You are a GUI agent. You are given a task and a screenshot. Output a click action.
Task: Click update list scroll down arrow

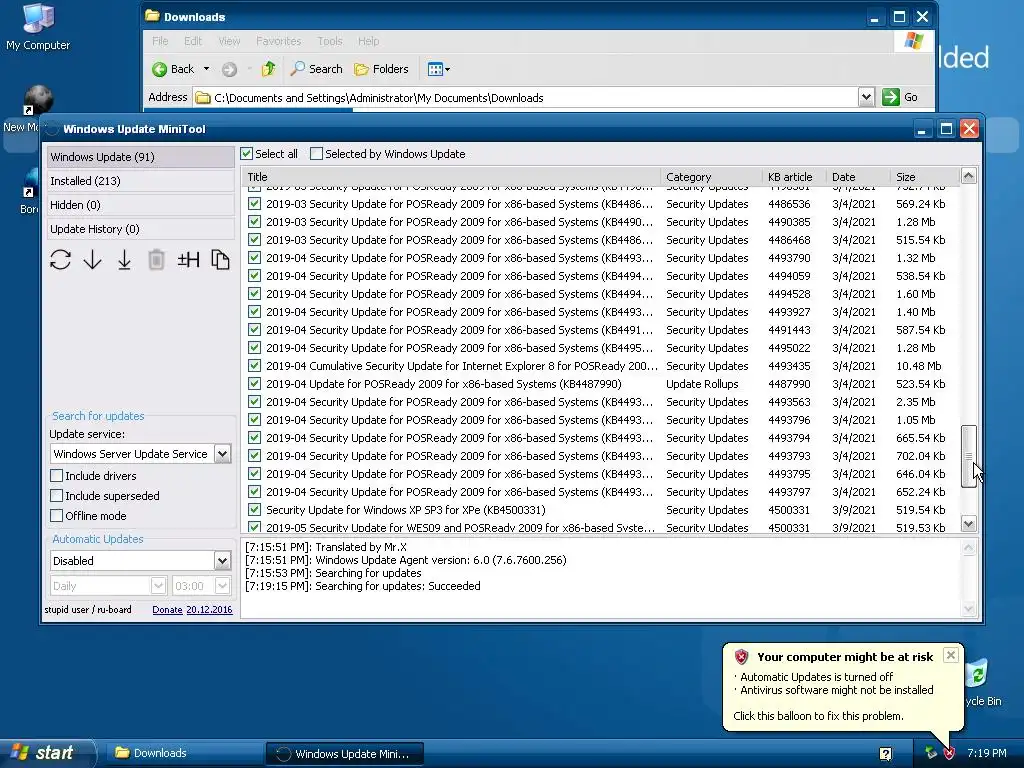[x=968, y=524]
